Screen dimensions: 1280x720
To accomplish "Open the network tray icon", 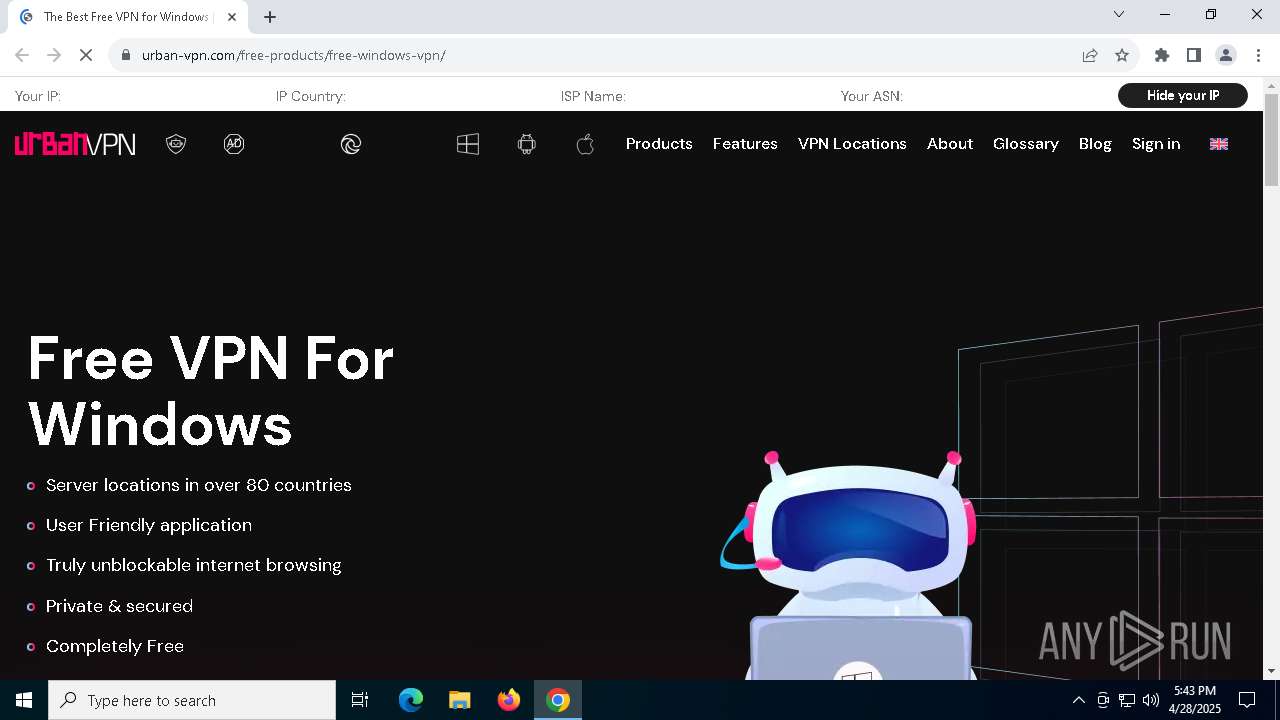I will pyautogui.click(x=1127, y=700).
